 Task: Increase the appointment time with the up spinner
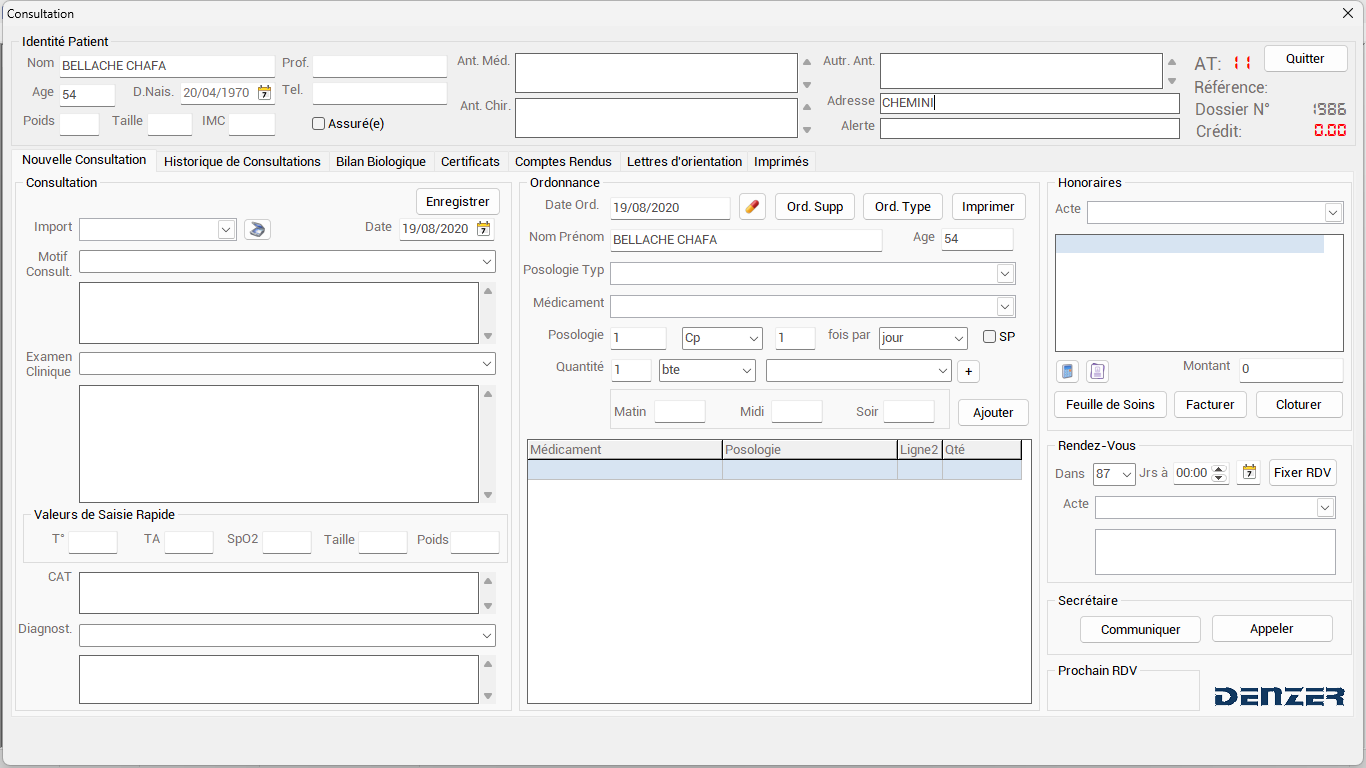pyautogui.click(x=1218, y=468)
